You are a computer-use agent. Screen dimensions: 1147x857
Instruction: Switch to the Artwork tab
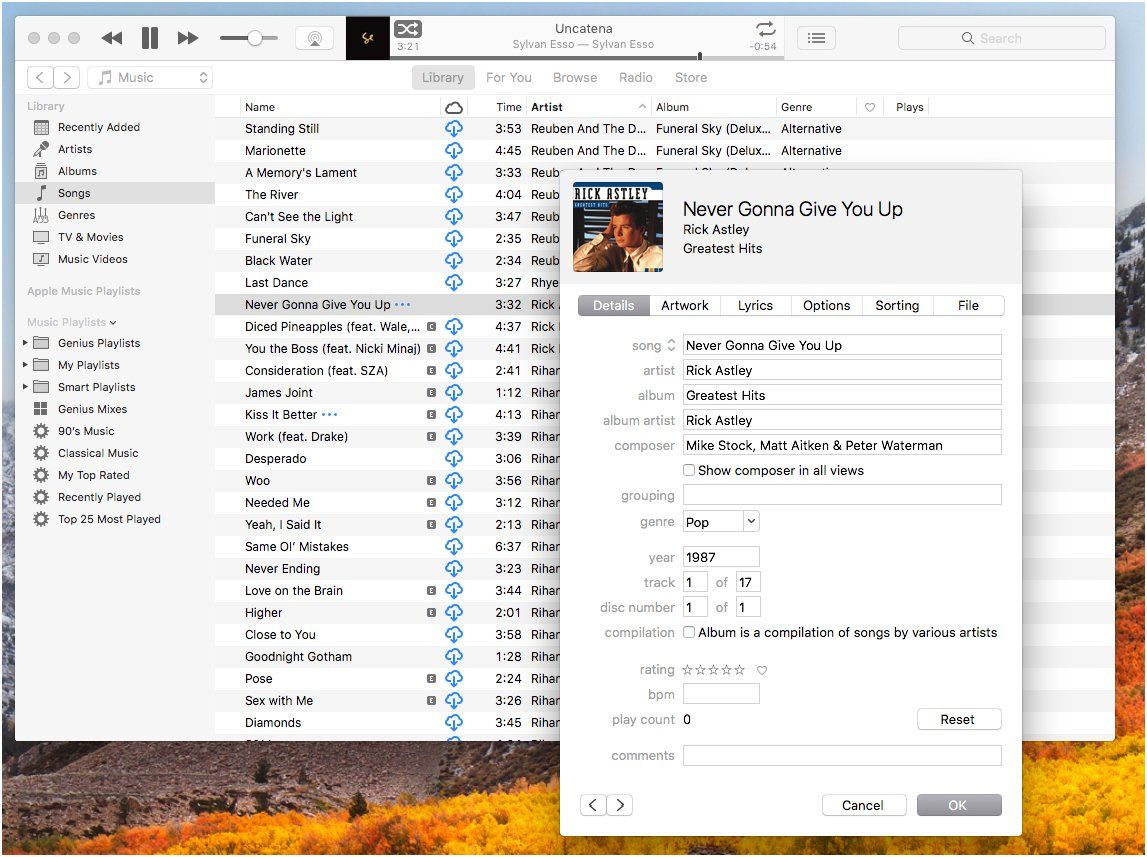click(x=685, y=305)
